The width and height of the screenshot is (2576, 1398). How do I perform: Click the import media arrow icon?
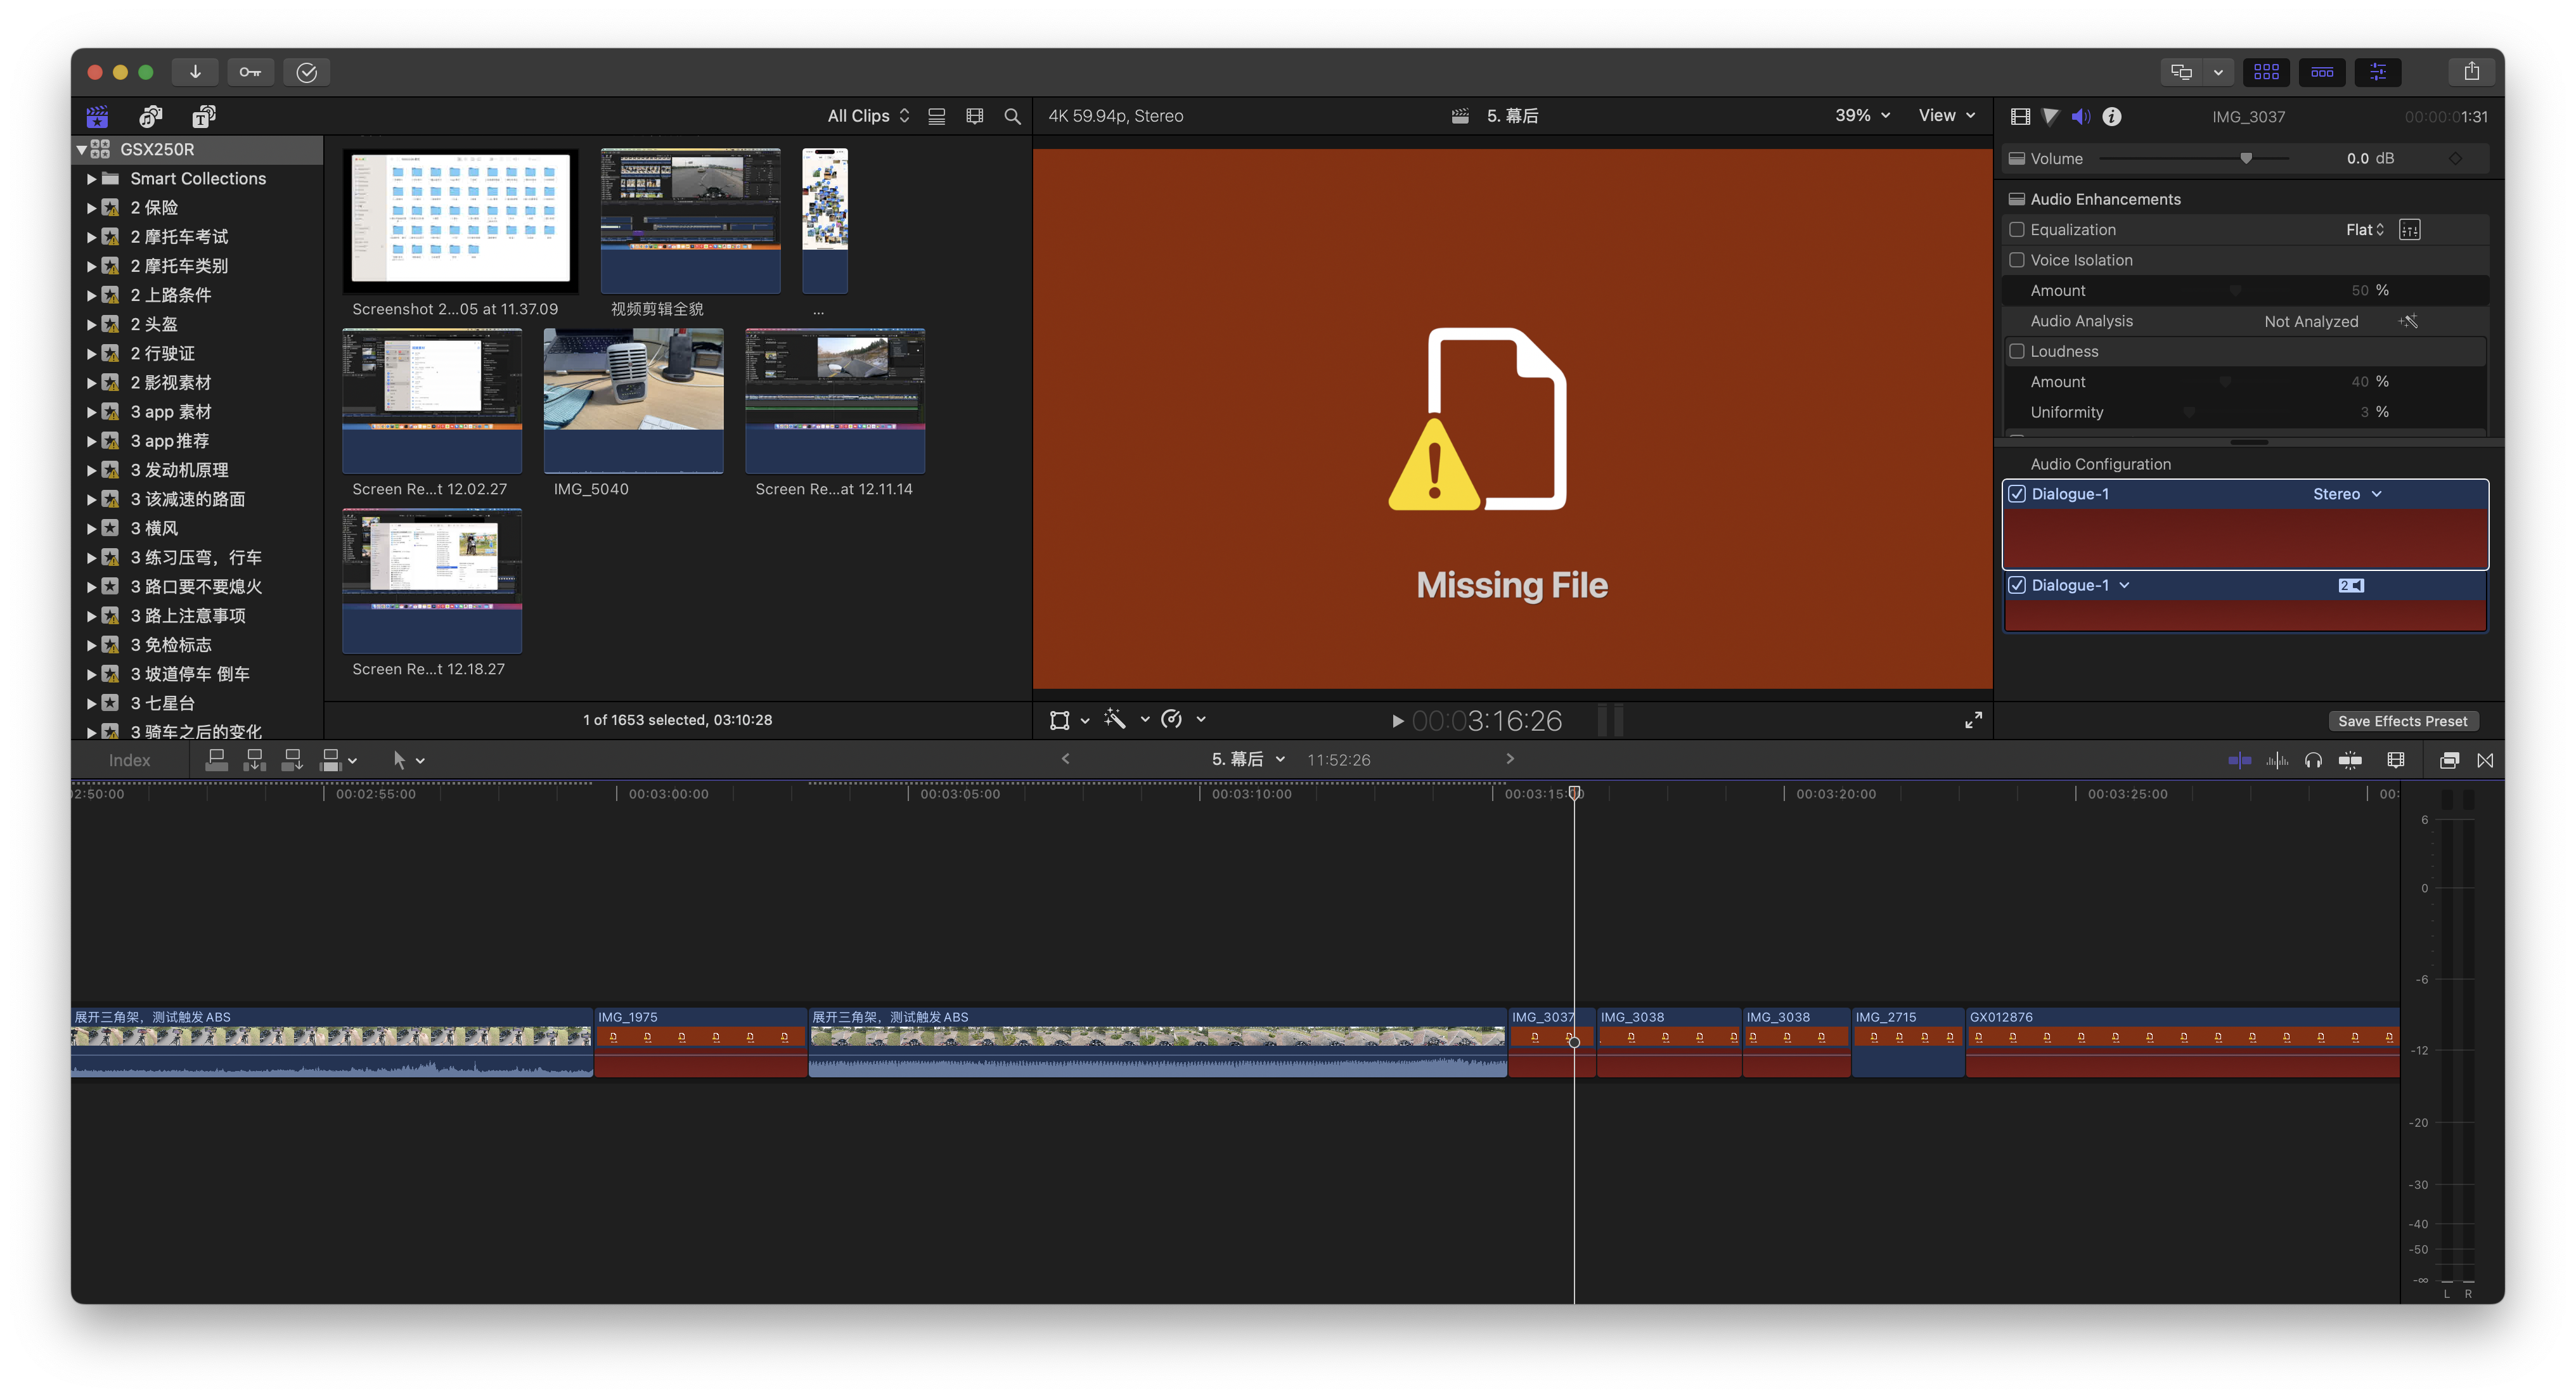pos(195,72)
